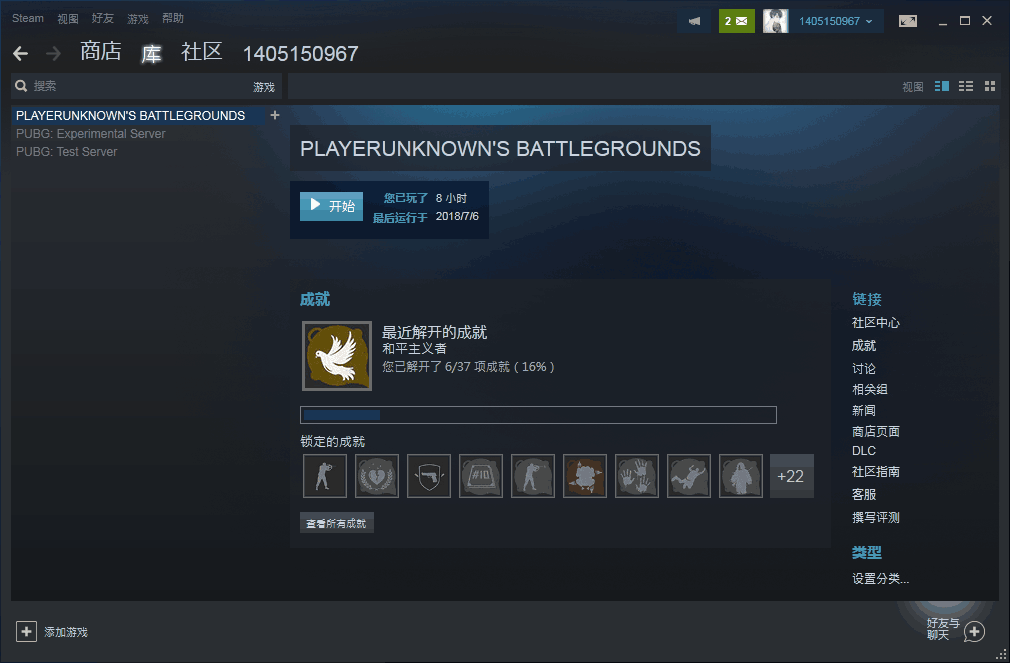Viewport: 1010px width, 663px height.
Task: Go to the 社区 tab
Action: pyautogui.click(x=202, y=51)
